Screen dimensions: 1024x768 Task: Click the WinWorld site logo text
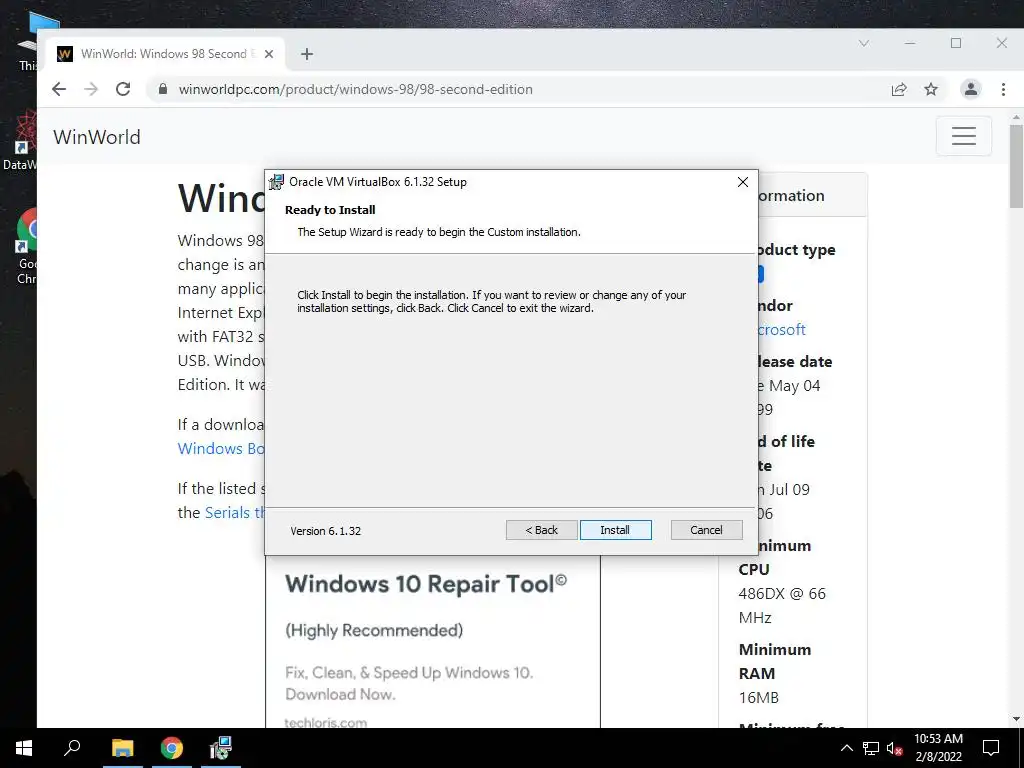pos(97,137)
